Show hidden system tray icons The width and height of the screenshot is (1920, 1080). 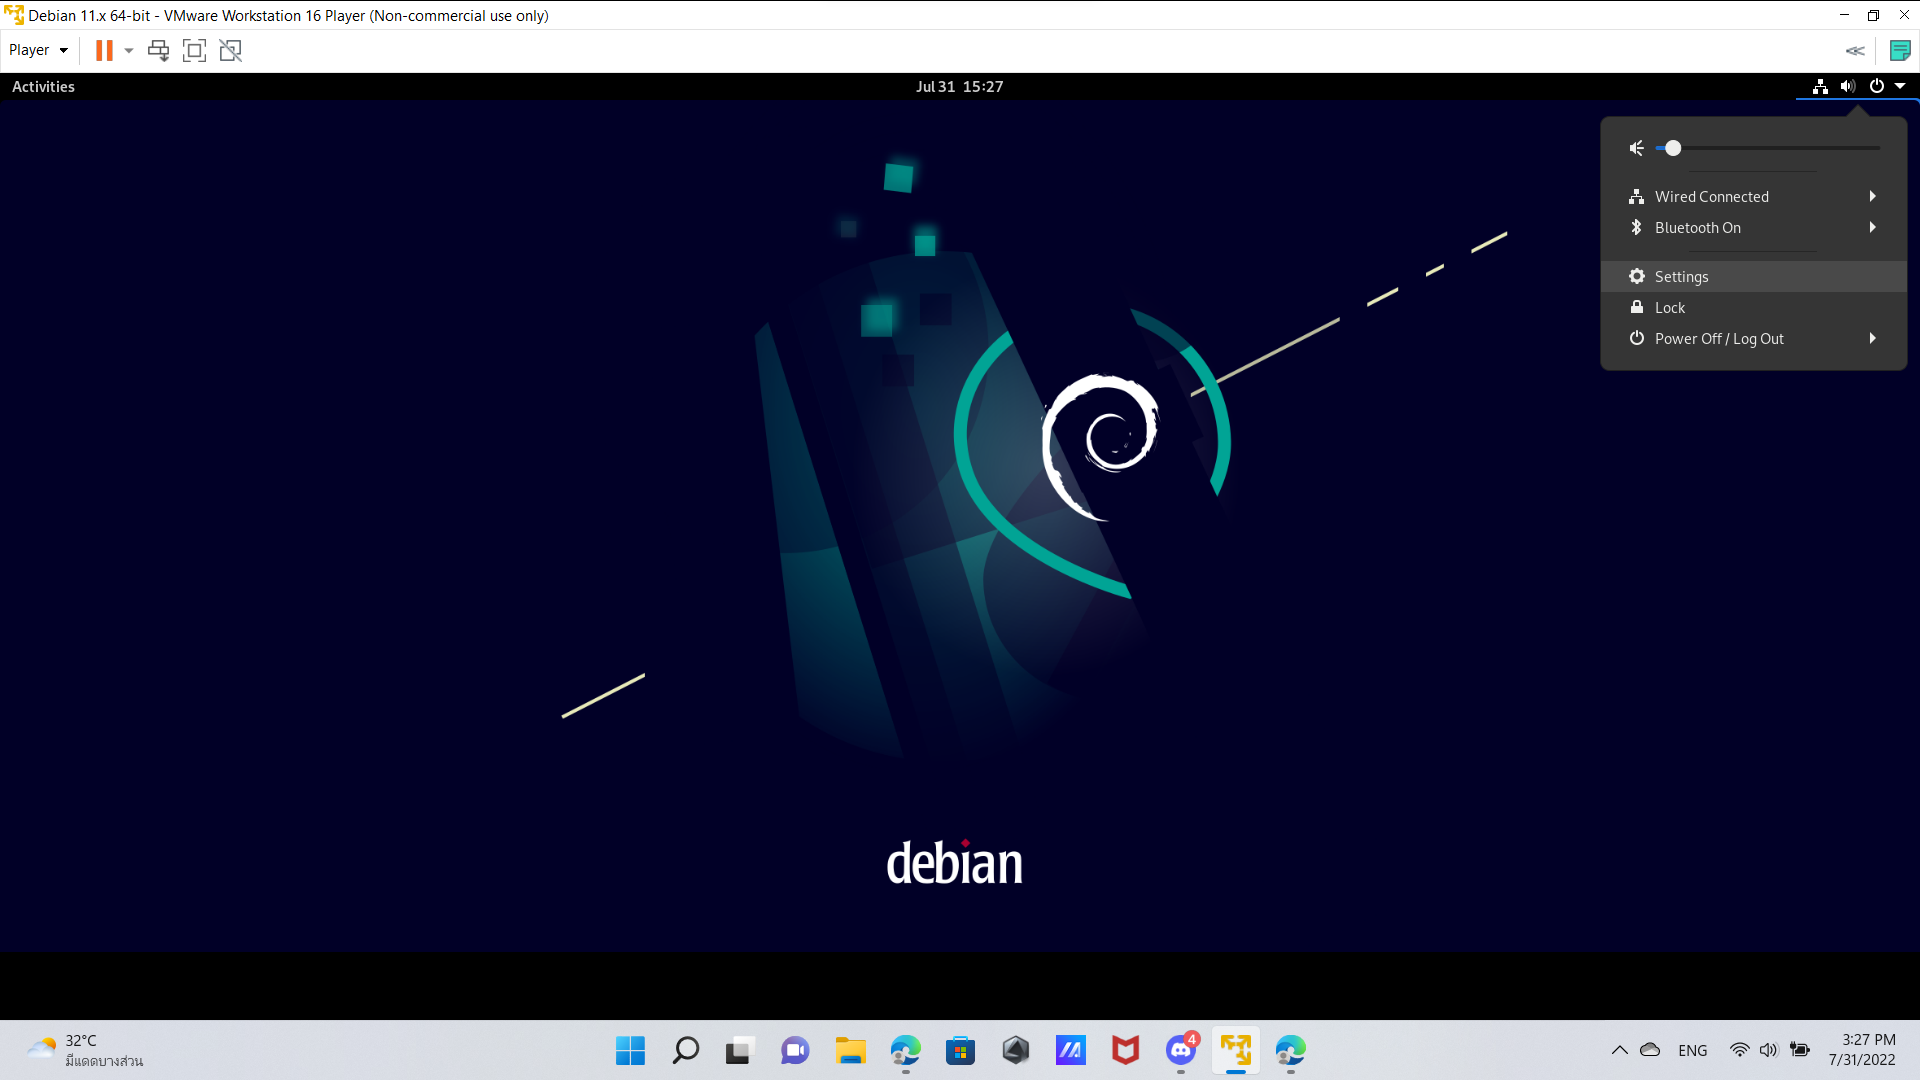click(1619, 1051)
